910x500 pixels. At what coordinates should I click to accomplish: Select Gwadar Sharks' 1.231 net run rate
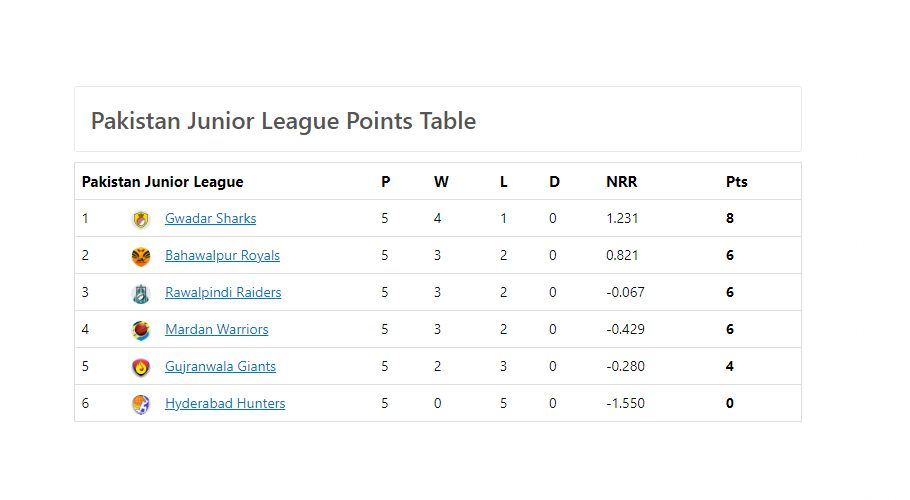[622, 219]
